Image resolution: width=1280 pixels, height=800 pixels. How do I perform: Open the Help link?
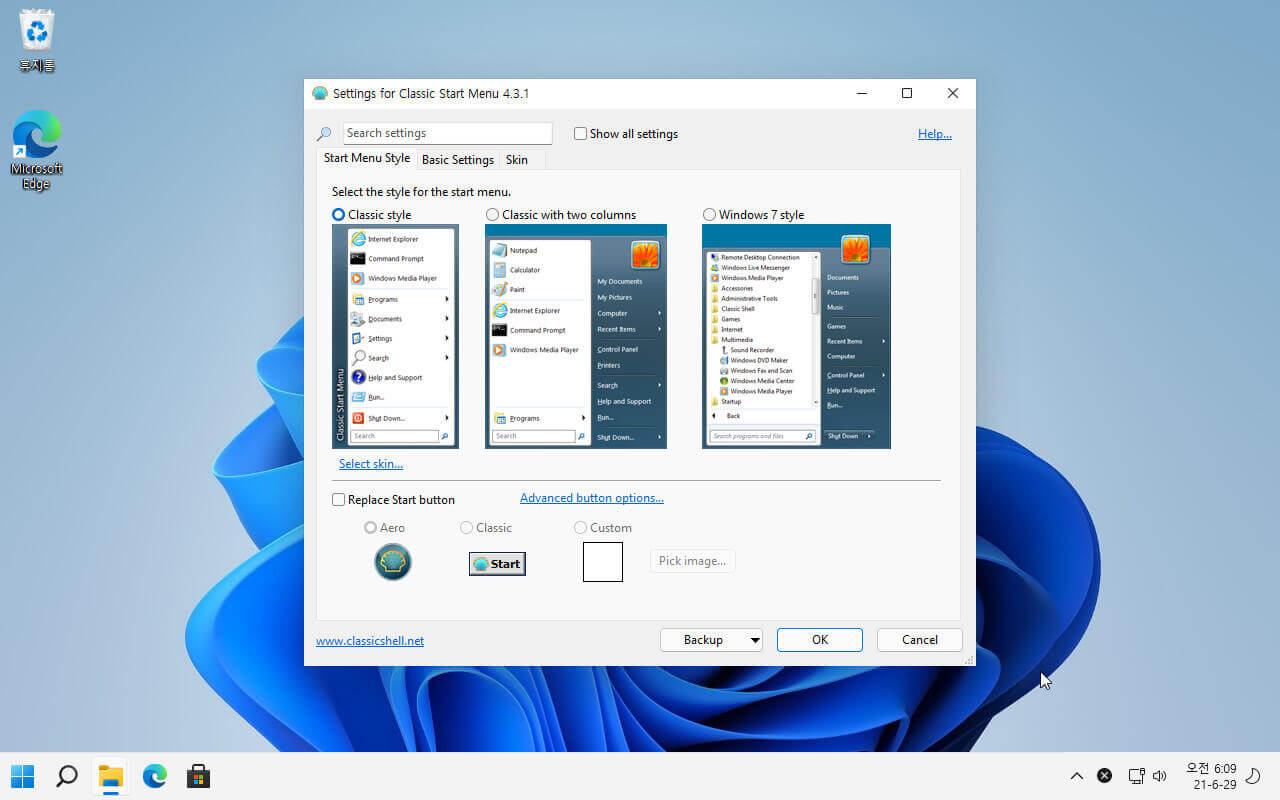coord(935,134)
